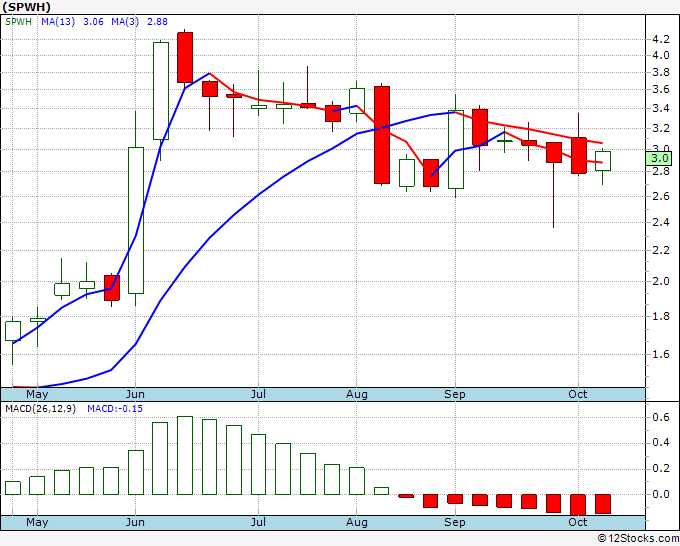Viewport: 680px width, 546px height.
Task: Select the 3.6 price axis label
Action: (x=660, y=90)
